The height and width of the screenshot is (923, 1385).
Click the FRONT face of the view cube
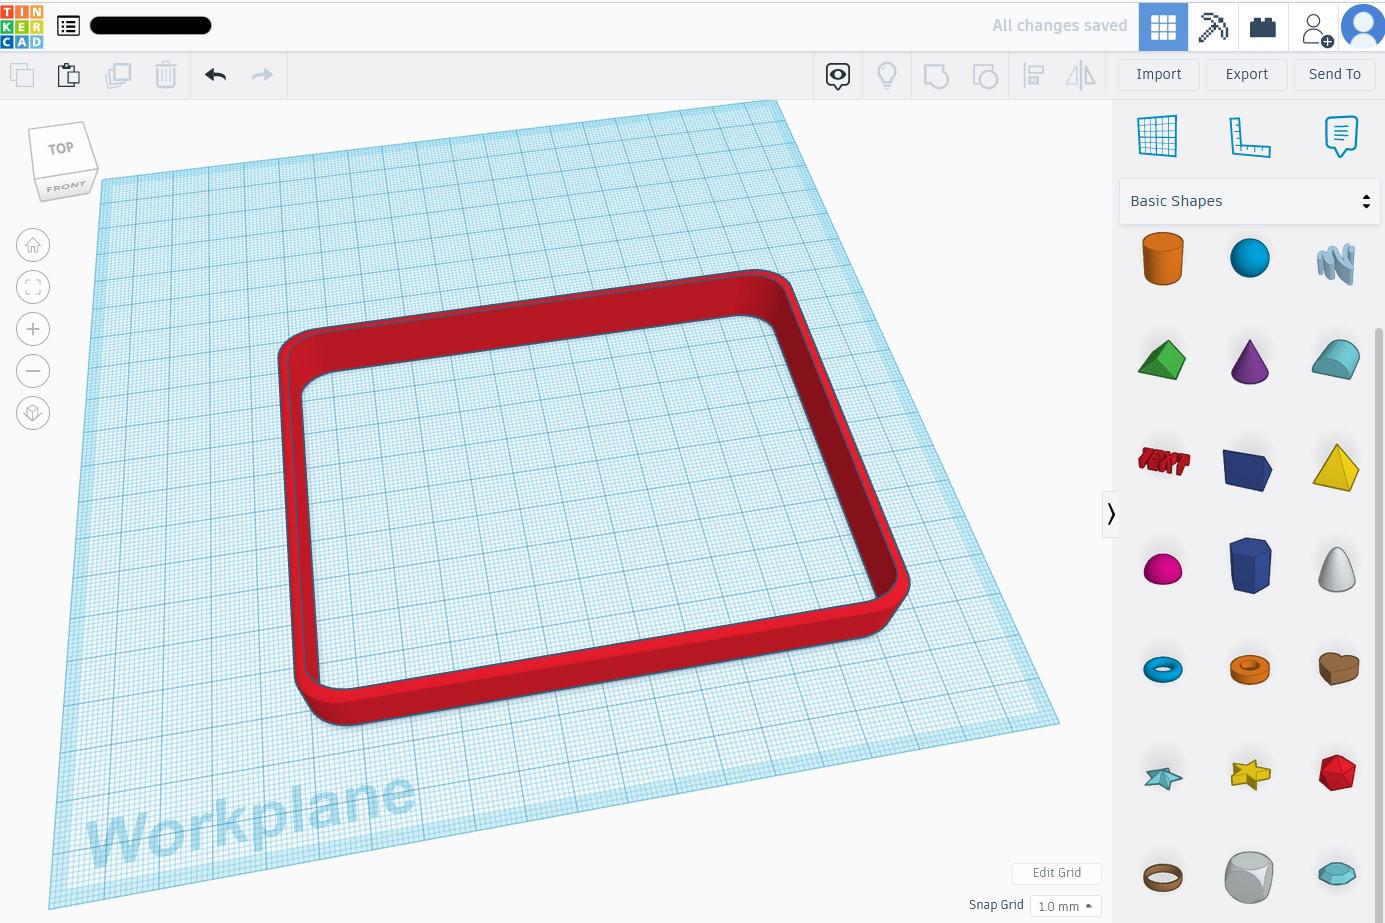click(x=66, y=187)
